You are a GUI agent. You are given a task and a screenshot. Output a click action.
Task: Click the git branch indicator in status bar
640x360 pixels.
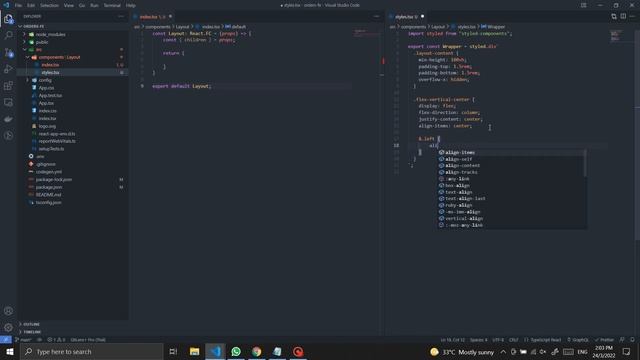coord(23,340)
